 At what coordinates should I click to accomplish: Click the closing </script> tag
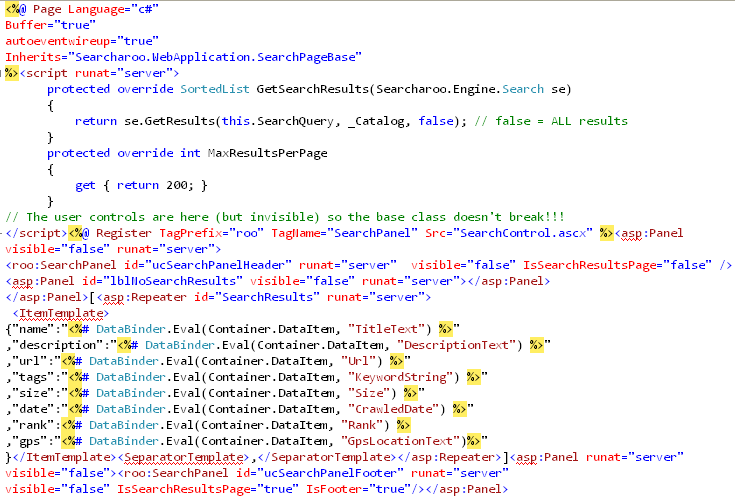click(x=36, y=233)
